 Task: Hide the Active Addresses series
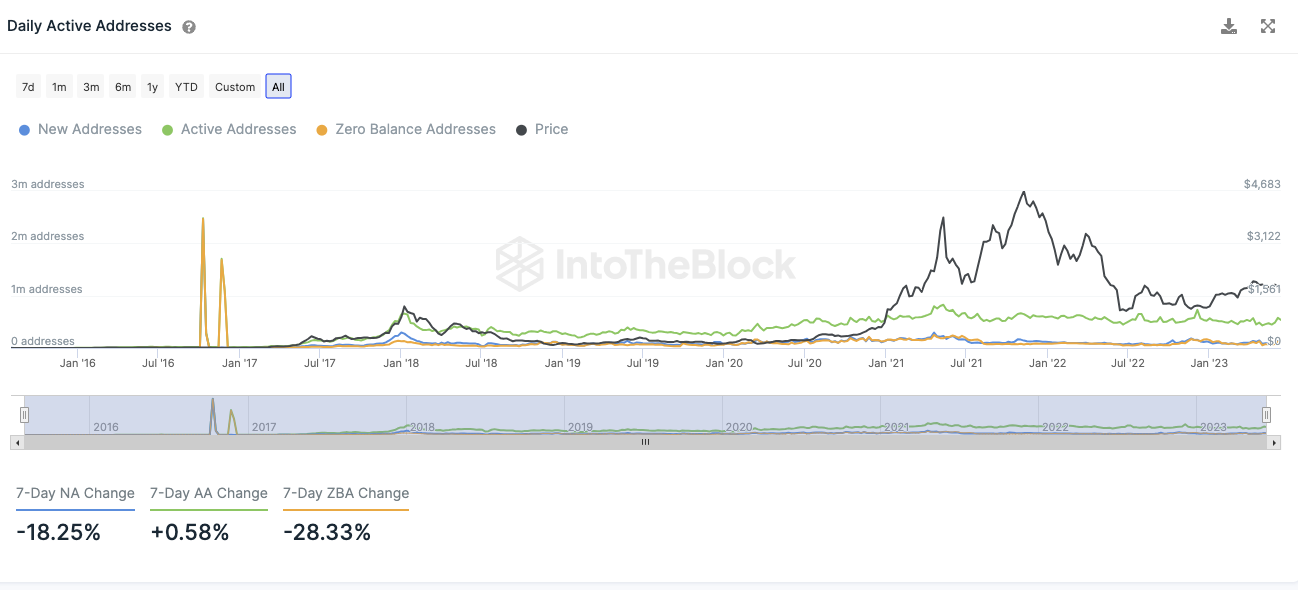tap(229, 129)
